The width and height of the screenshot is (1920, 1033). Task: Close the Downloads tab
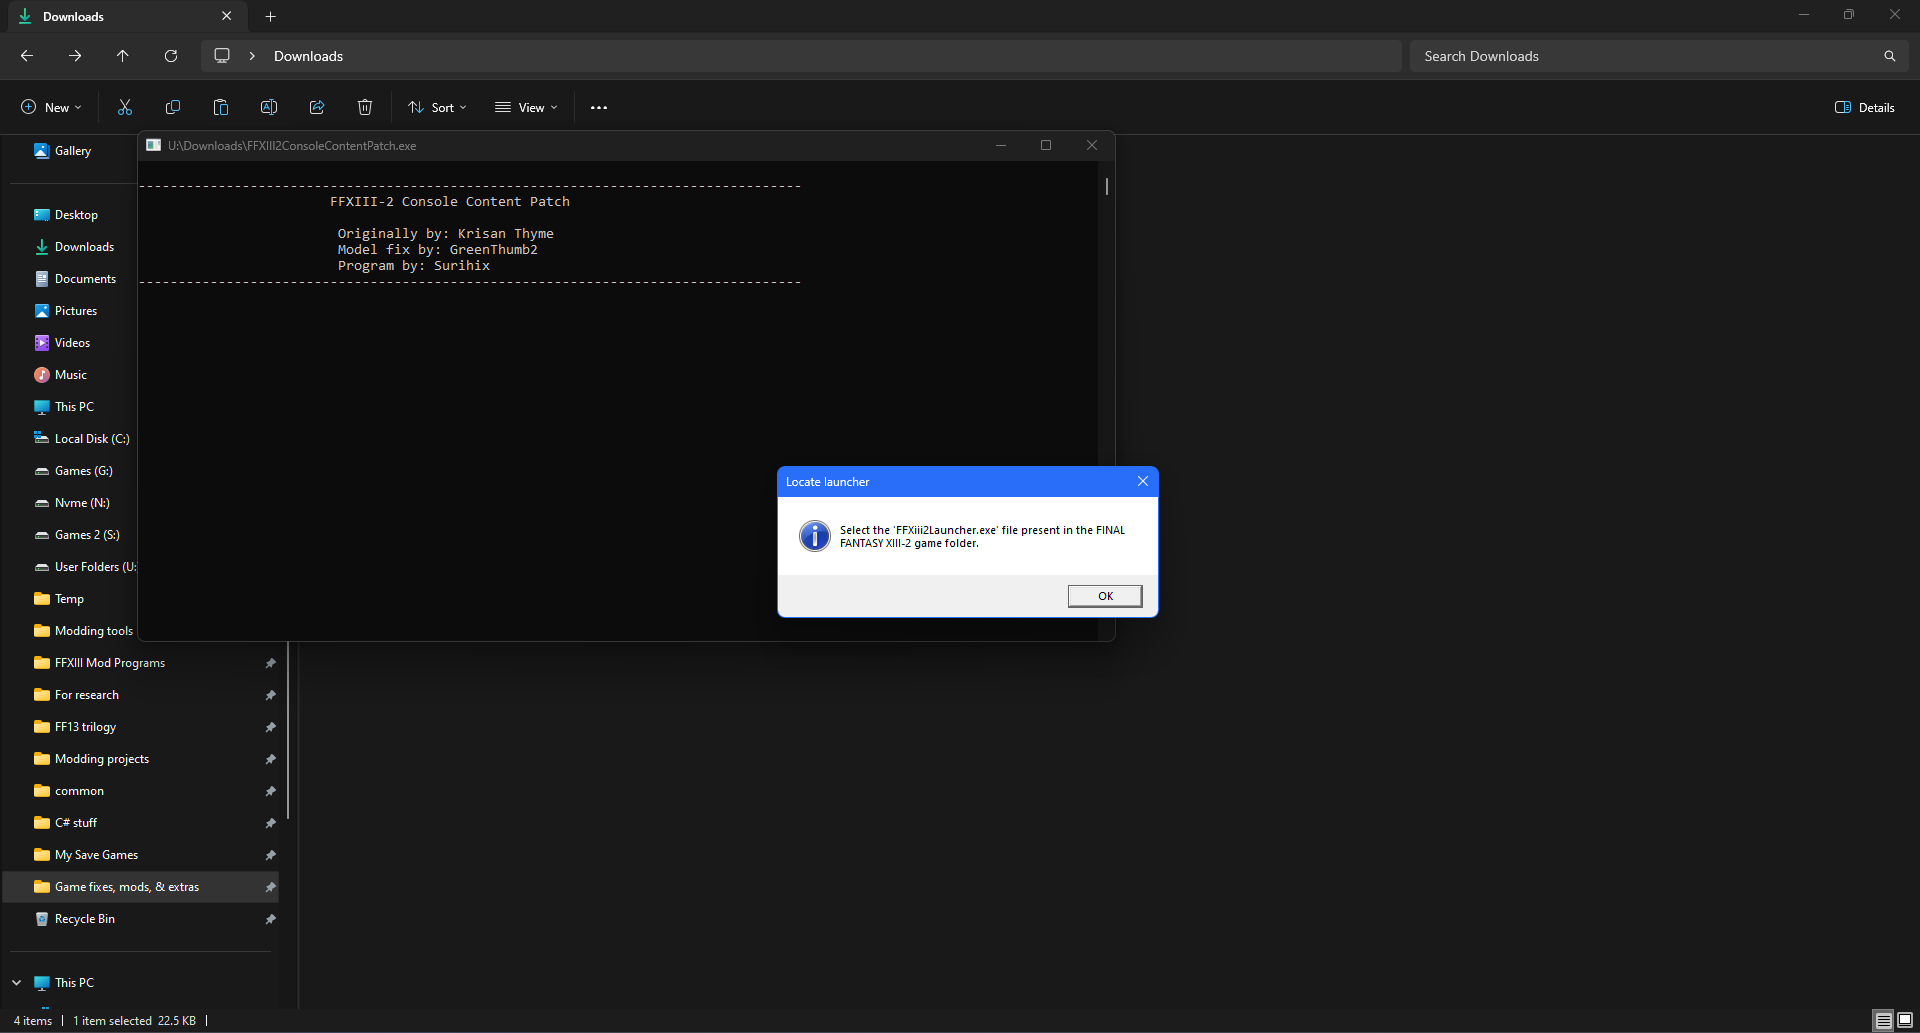click(x=226, y=16)
